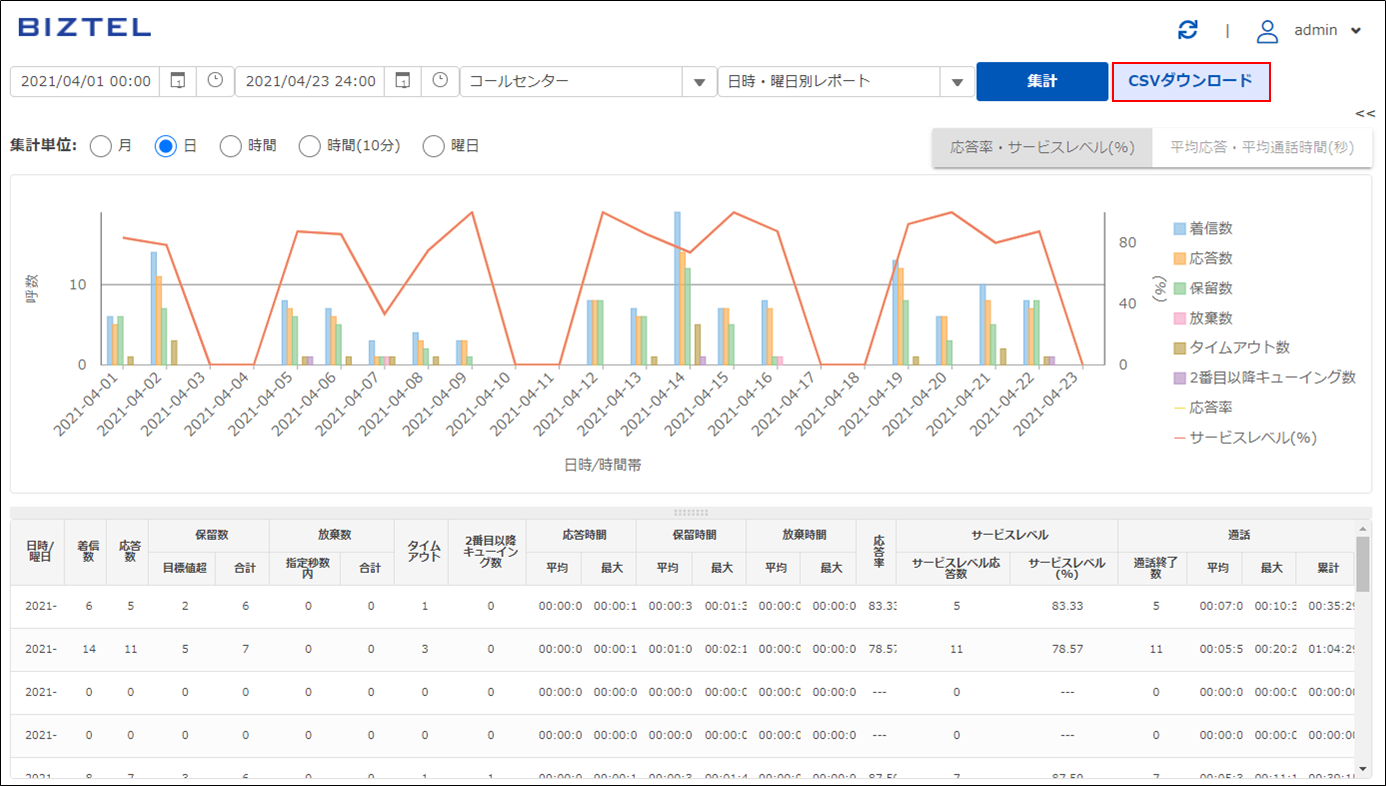Click the サービスレベル応答数 column header
1386x786 pixels.
pos(954,568)
